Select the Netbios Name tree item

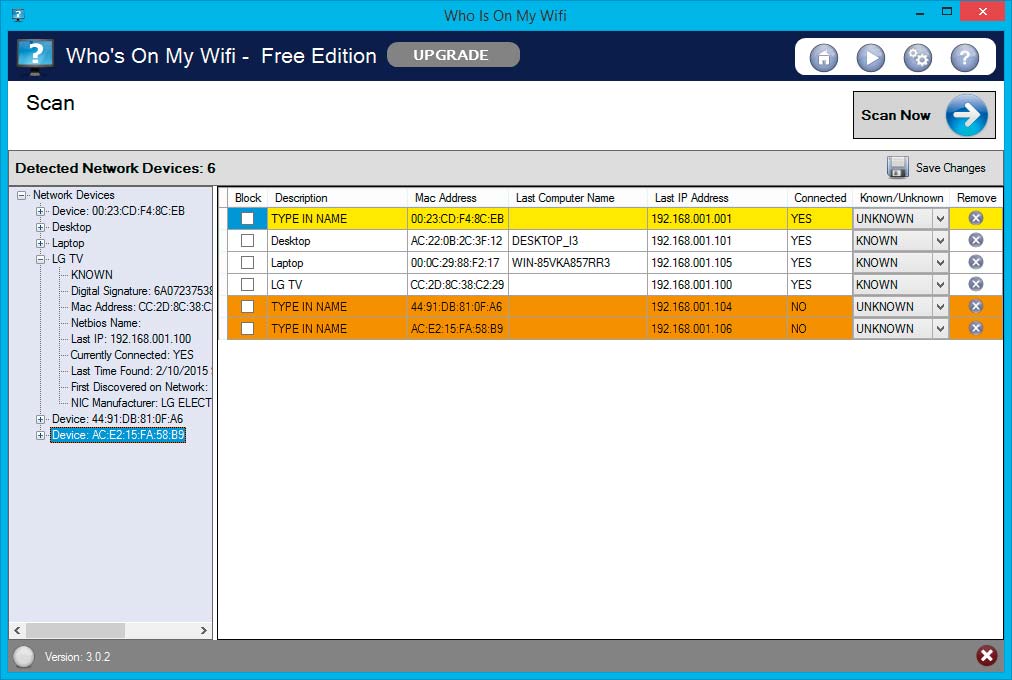click(105, 323)
